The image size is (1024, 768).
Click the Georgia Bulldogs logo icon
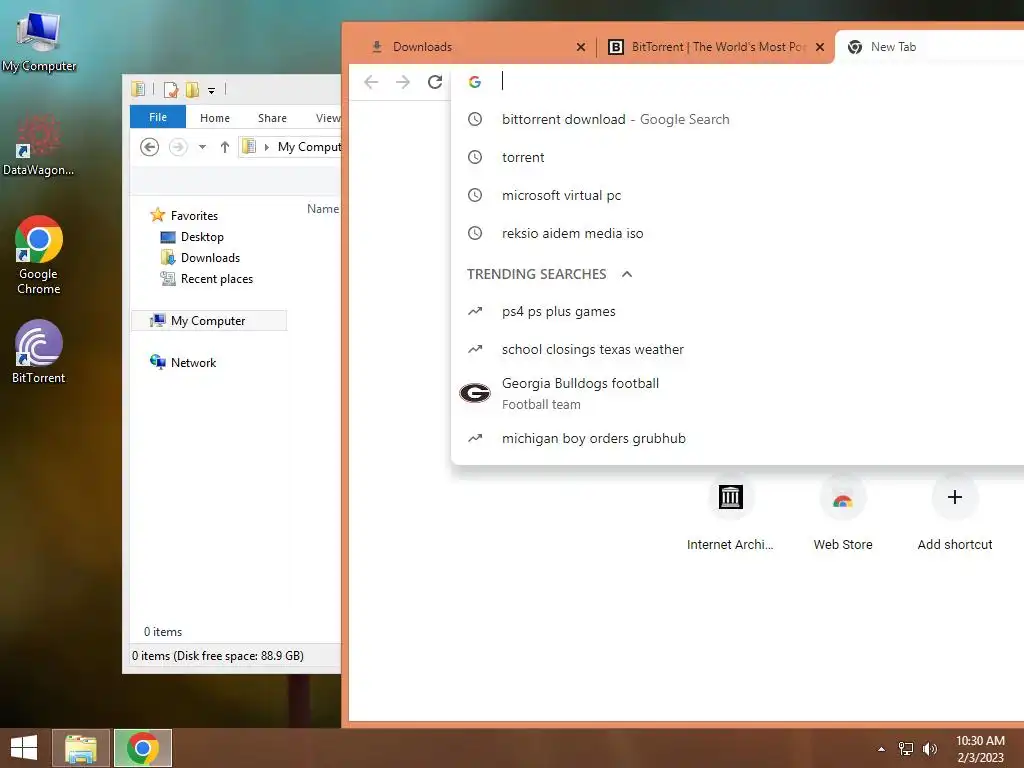pyautogui.click(x=475, y=393)
